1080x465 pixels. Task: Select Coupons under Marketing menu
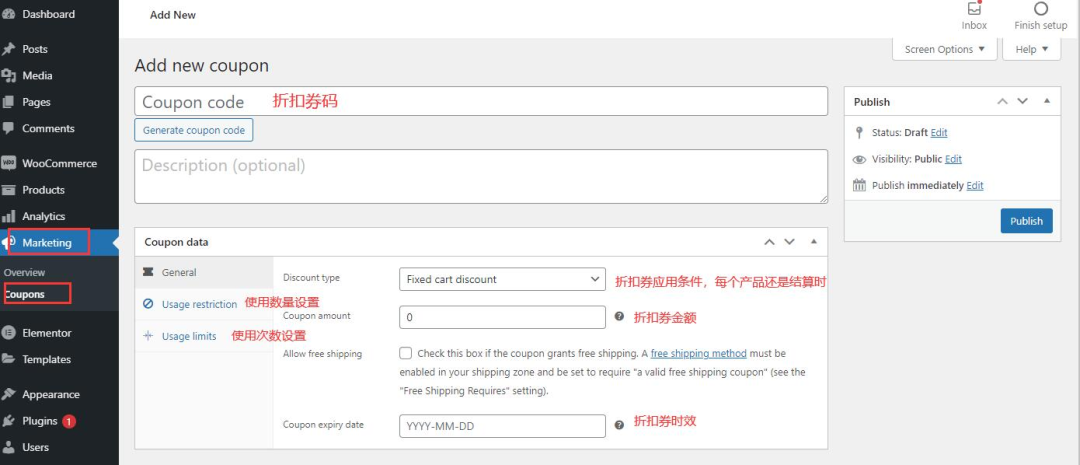point(25,294)
